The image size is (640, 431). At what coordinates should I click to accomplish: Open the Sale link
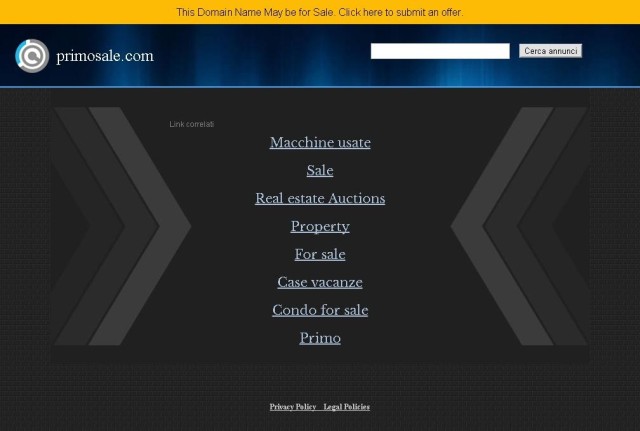320,170
